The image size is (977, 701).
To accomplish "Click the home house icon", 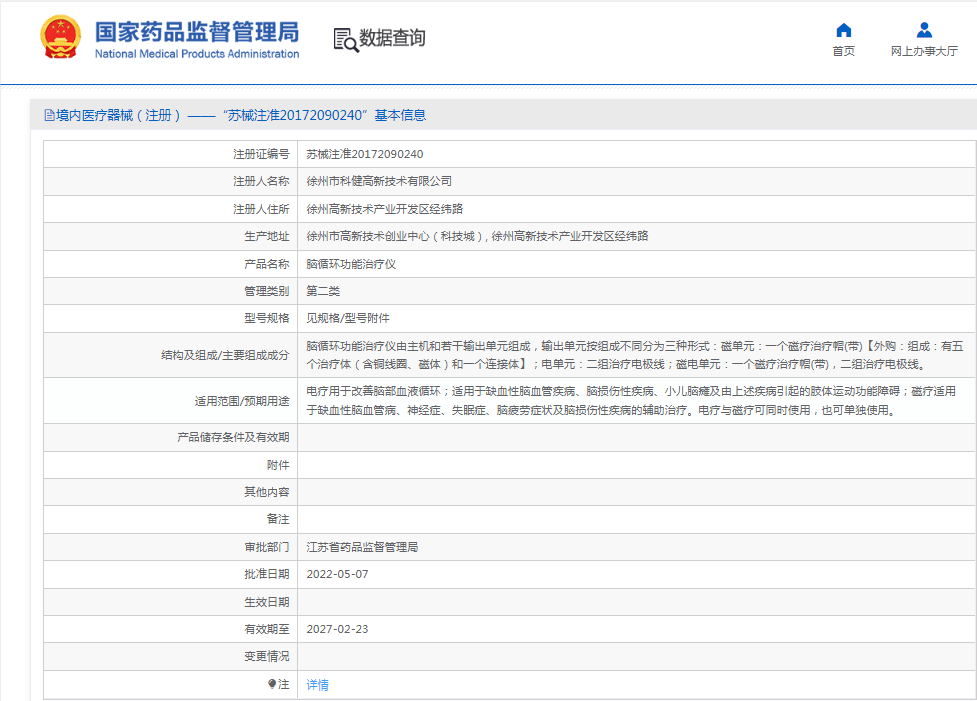I will [843, 30].
